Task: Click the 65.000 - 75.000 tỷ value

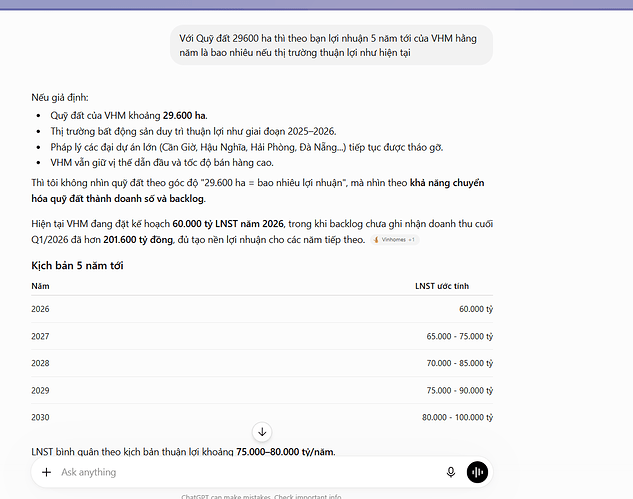Action: pos(460,336)
